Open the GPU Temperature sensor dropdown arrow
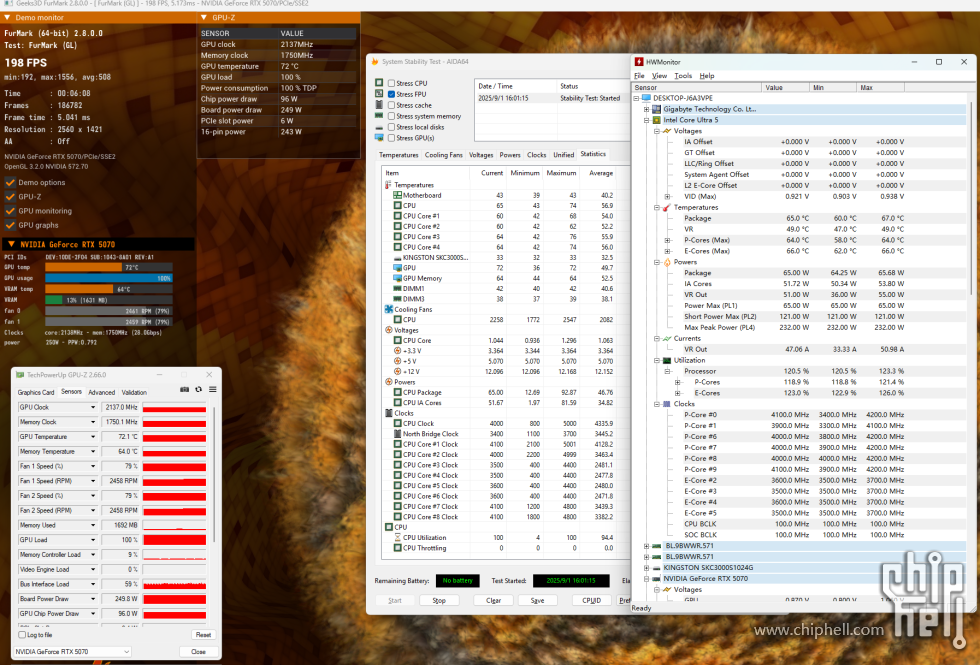The height and width of the screenshot is (665, 980). [x=93, y=437]
